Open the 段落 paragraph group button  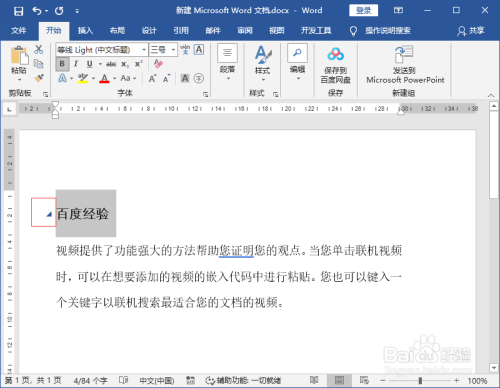point(227,63)
